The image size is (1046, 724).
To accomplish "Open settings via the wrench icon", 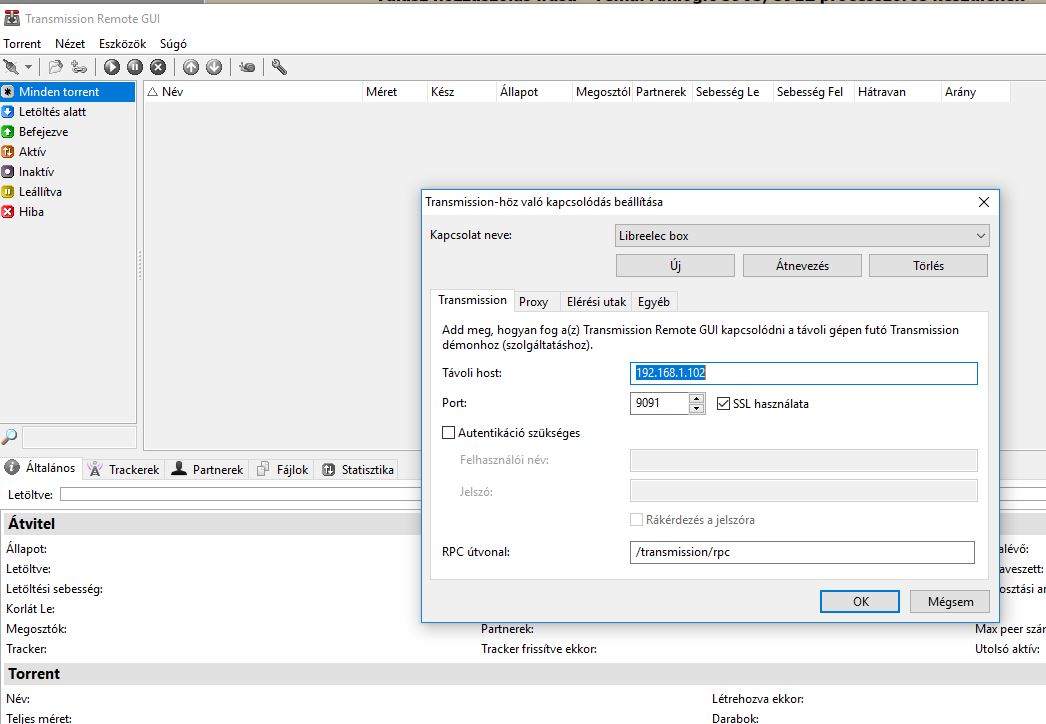I will (279, 67).
